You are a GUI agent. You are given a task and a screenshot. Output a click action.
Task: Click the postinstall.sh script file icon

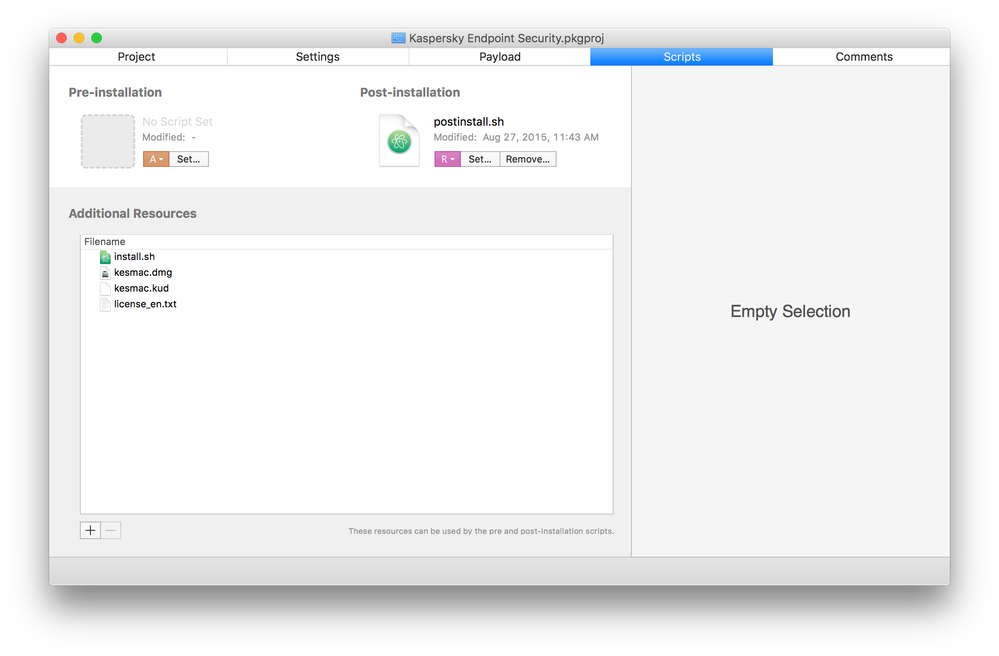(399, 141)
